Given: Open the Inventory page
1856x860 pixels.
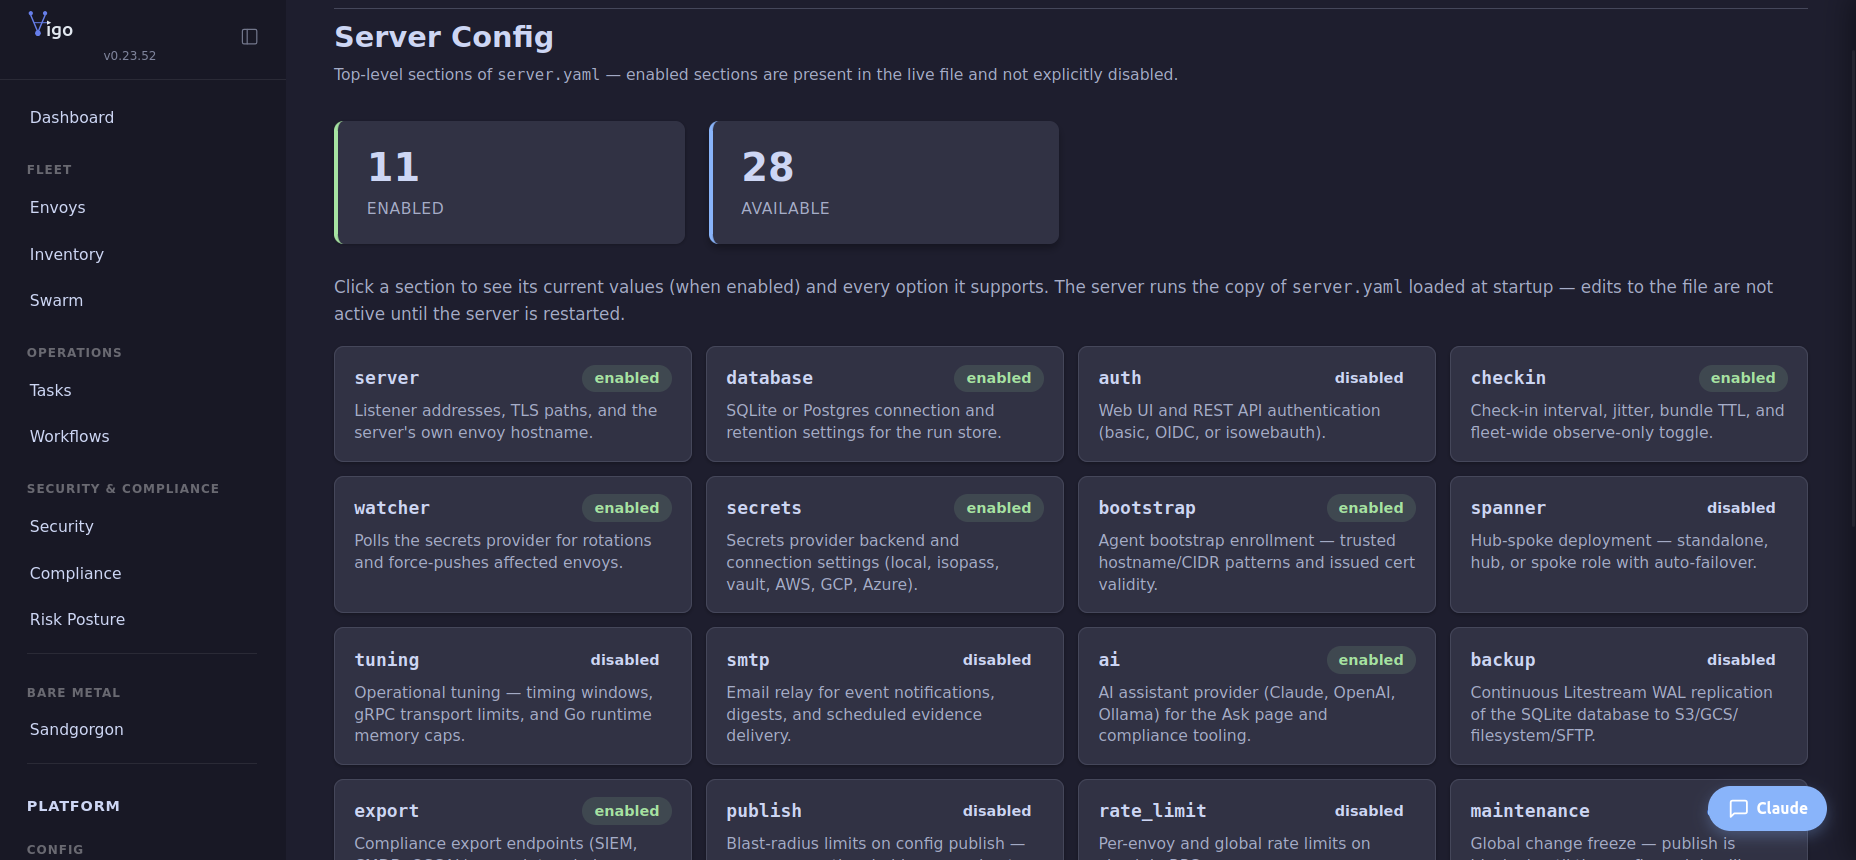Looking at the screenshot, I should click(67, 254).
